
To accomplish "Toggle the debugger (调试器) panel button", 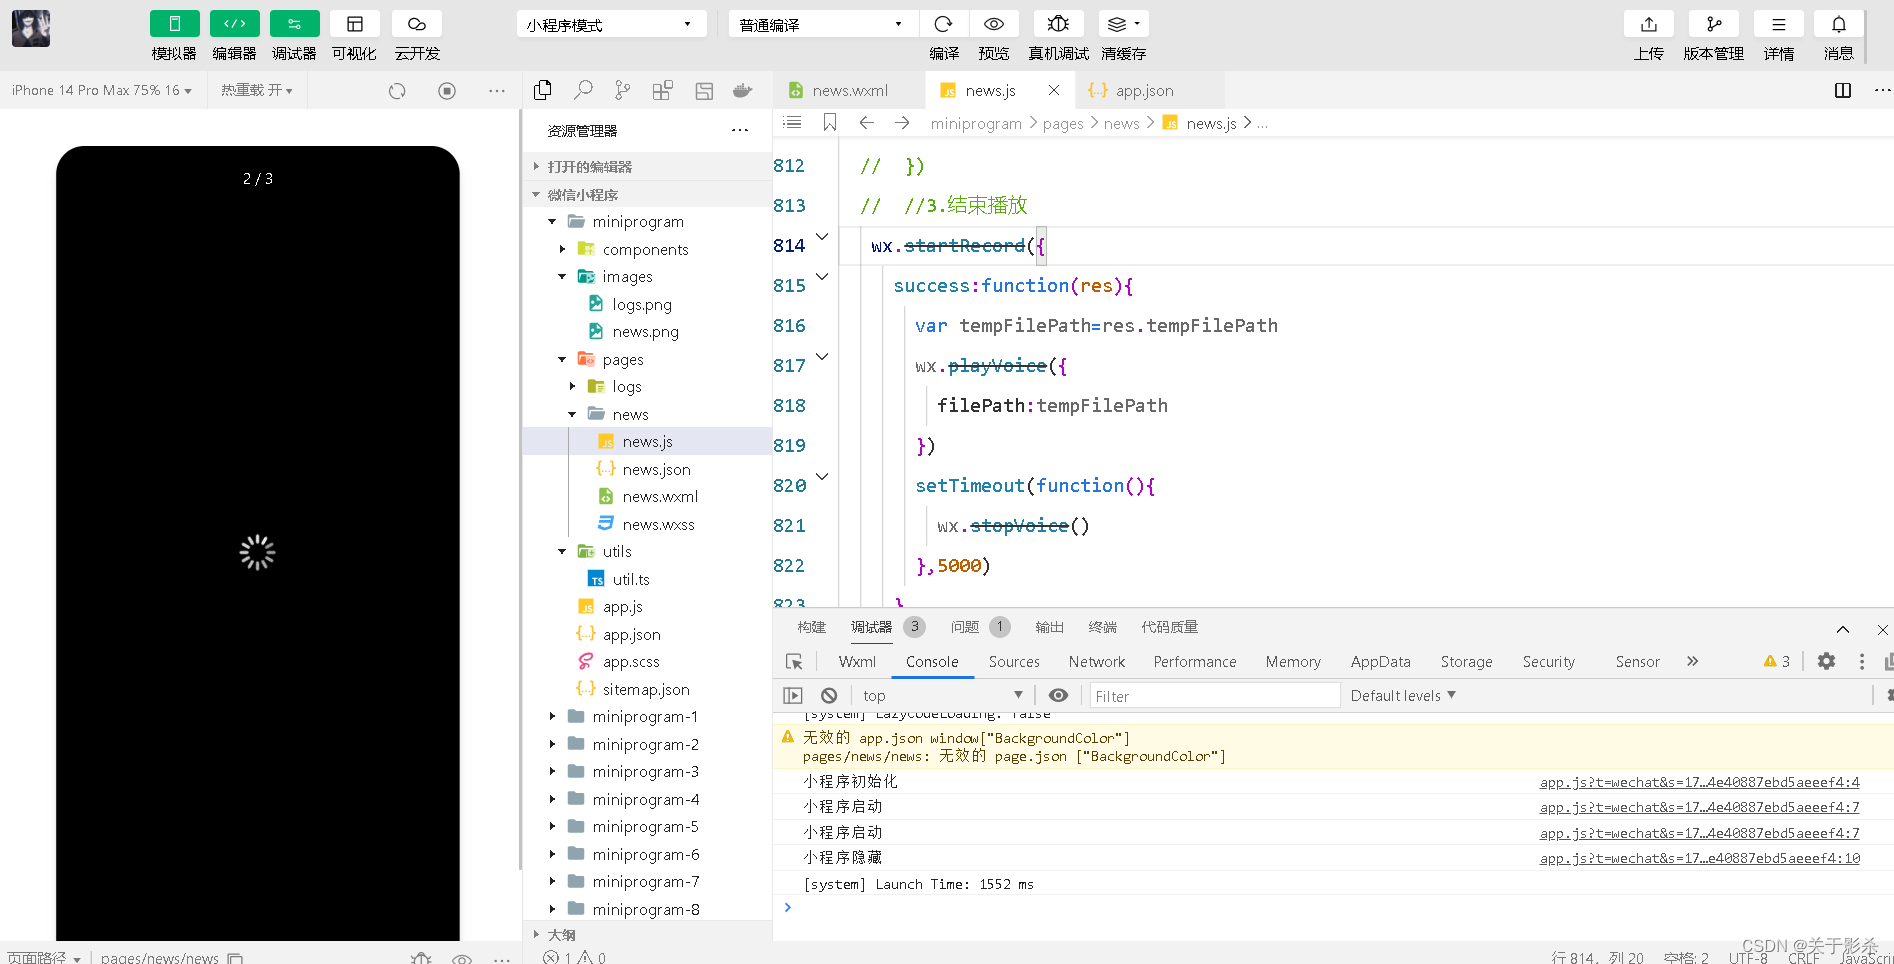I will pyautogui.click(x=294, y=24).
